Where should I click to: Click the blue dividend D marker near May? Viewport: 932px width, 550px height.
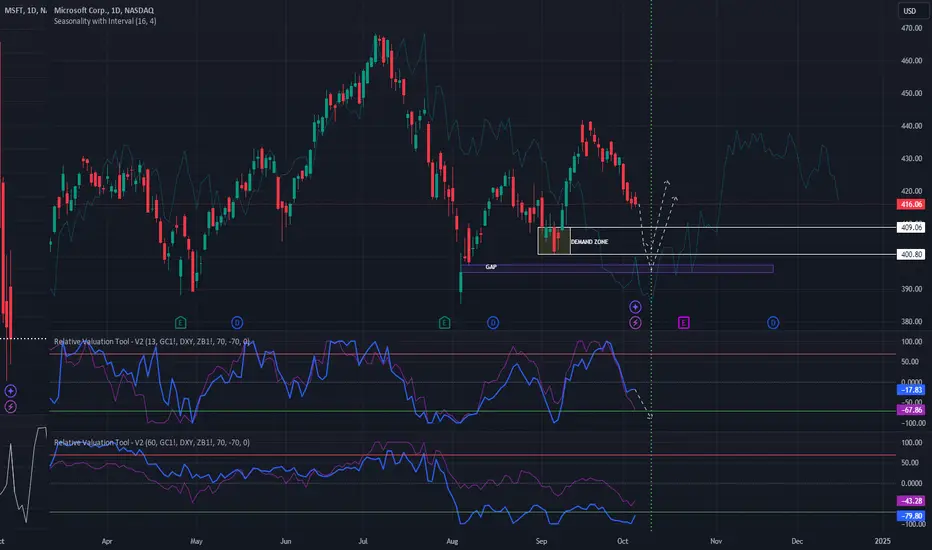click(237, 323)
